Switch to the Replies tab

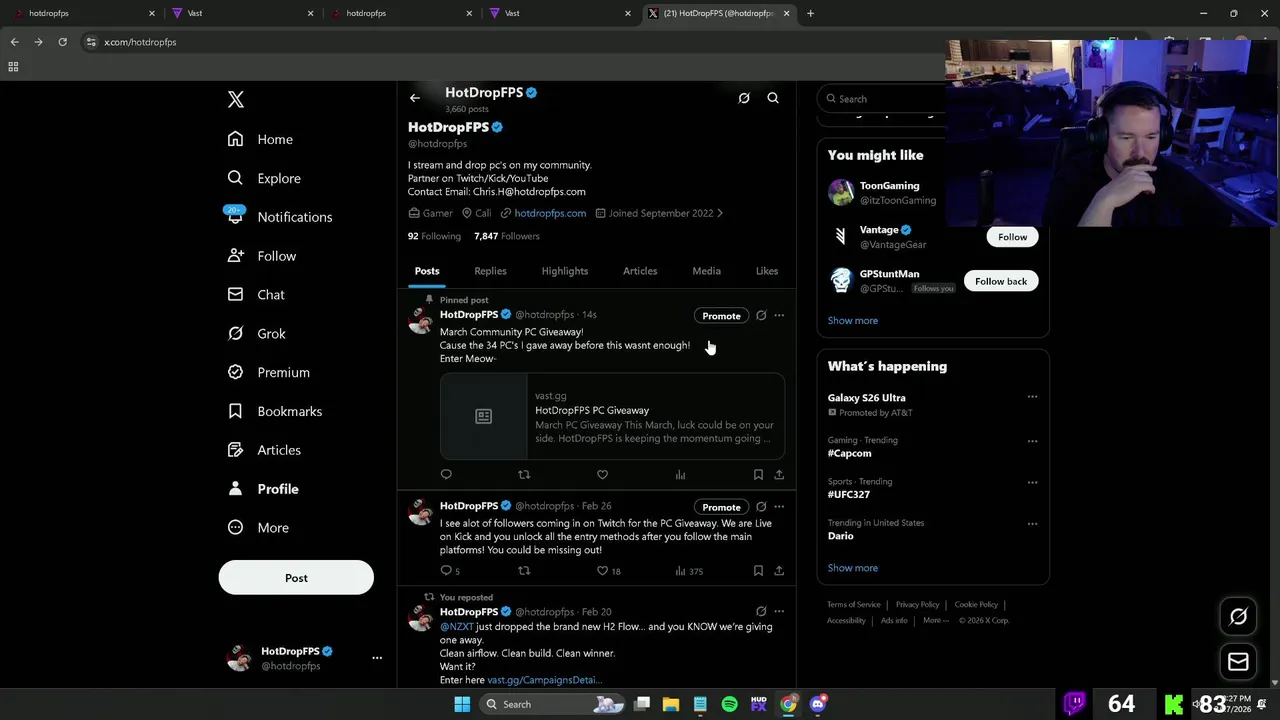pyautogui.click(x=490, y=271)
